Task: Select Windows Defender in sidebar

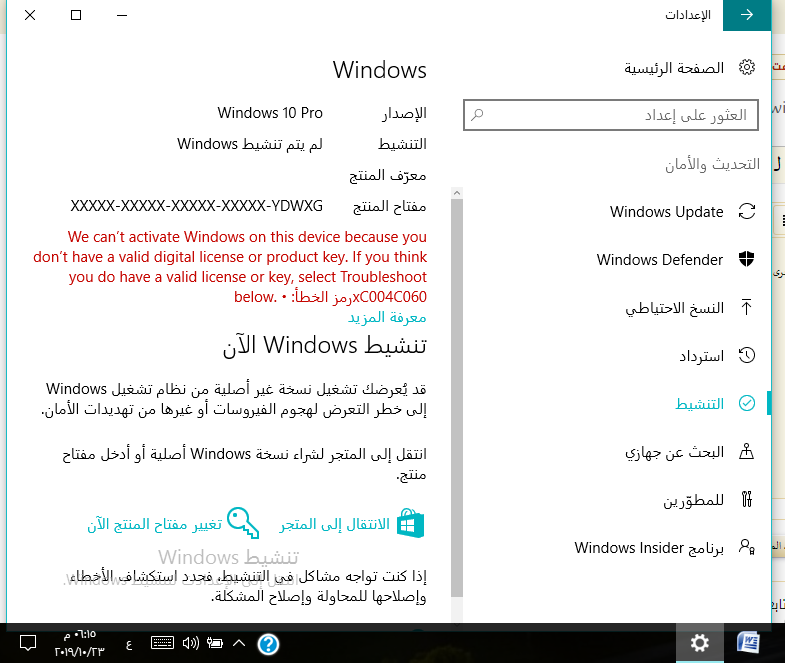Action: 660,260
